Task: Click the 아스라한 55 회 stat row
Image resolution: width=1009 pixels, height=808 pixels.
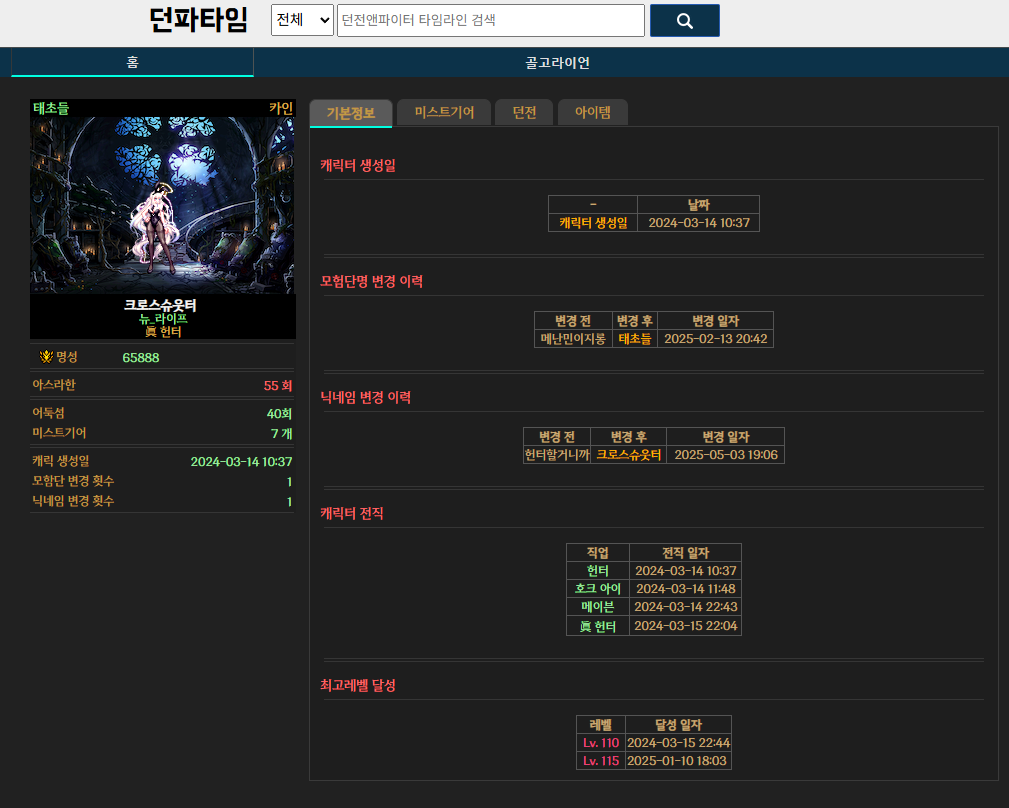Action: tap(162, 385)
